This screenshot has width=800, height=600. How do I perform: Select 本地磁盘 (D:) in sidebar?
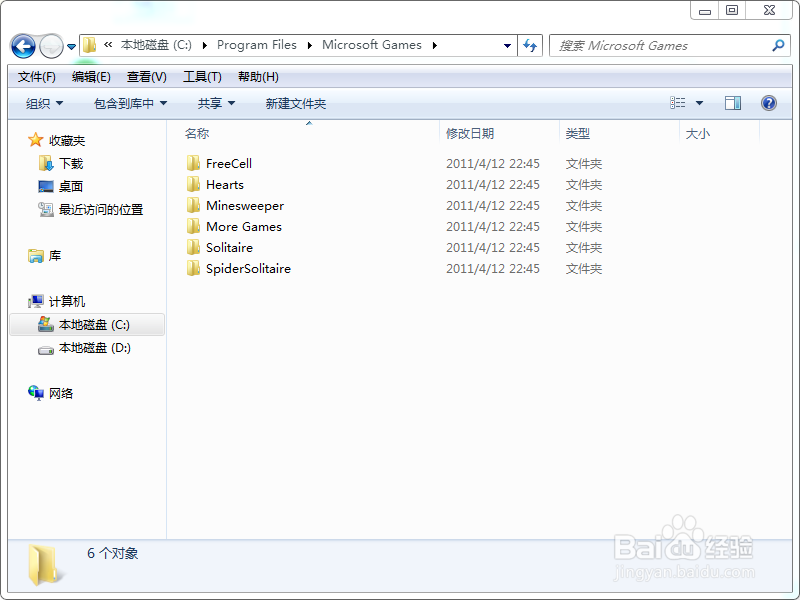87,348
